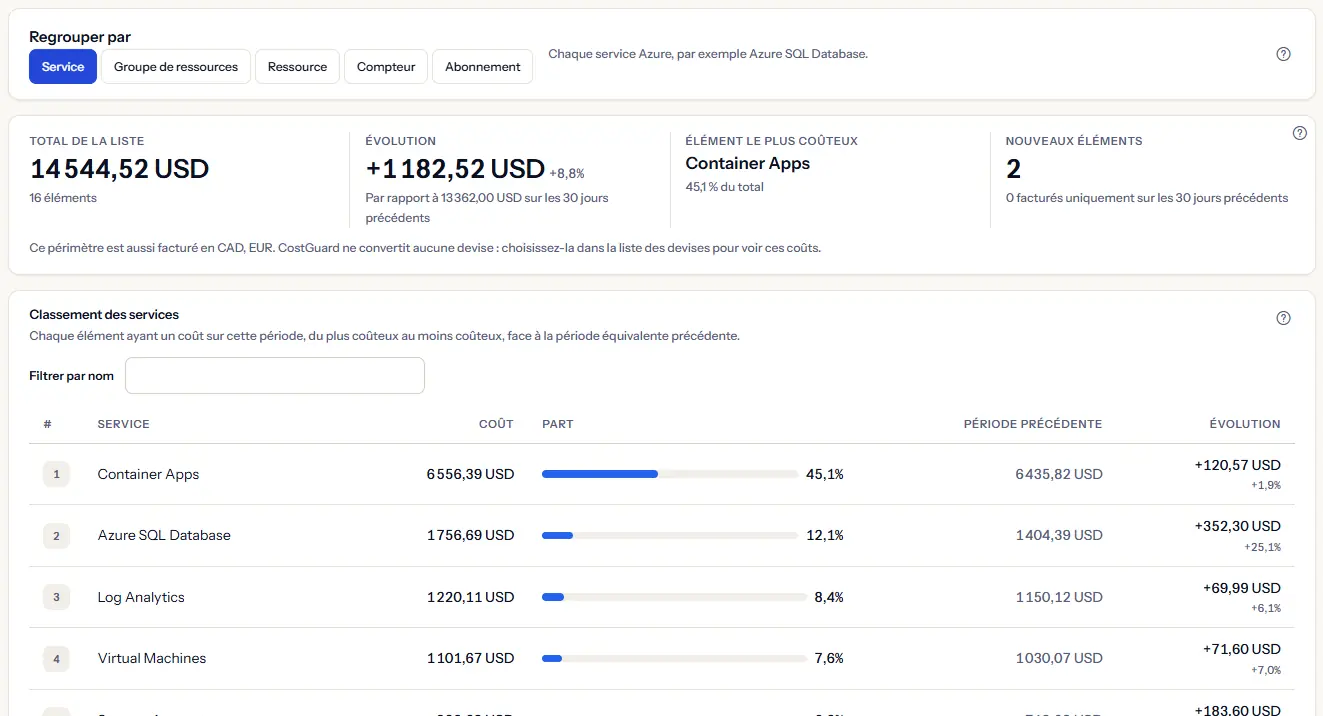Group costs by Ressource
1323x716 pixels.
click(297, 67)
